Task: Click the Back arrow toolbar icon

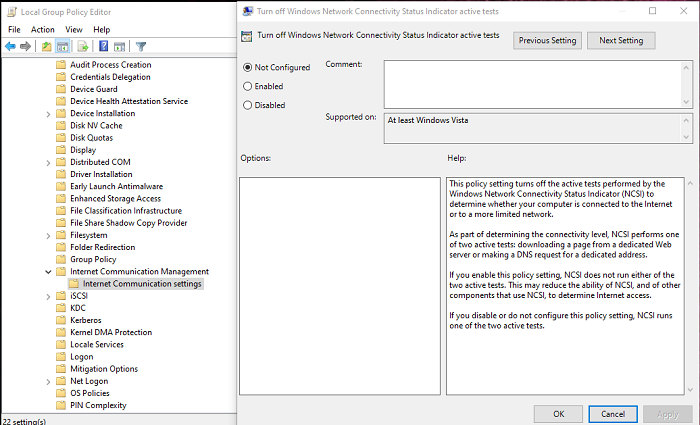Action: (x=11, y=46)
